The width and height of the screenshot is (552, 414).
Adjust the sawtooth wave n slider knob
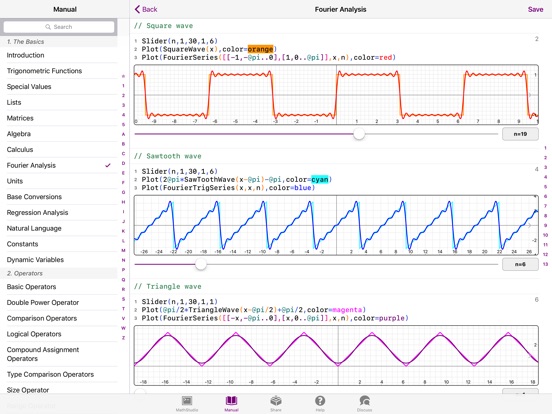(201, 264)
